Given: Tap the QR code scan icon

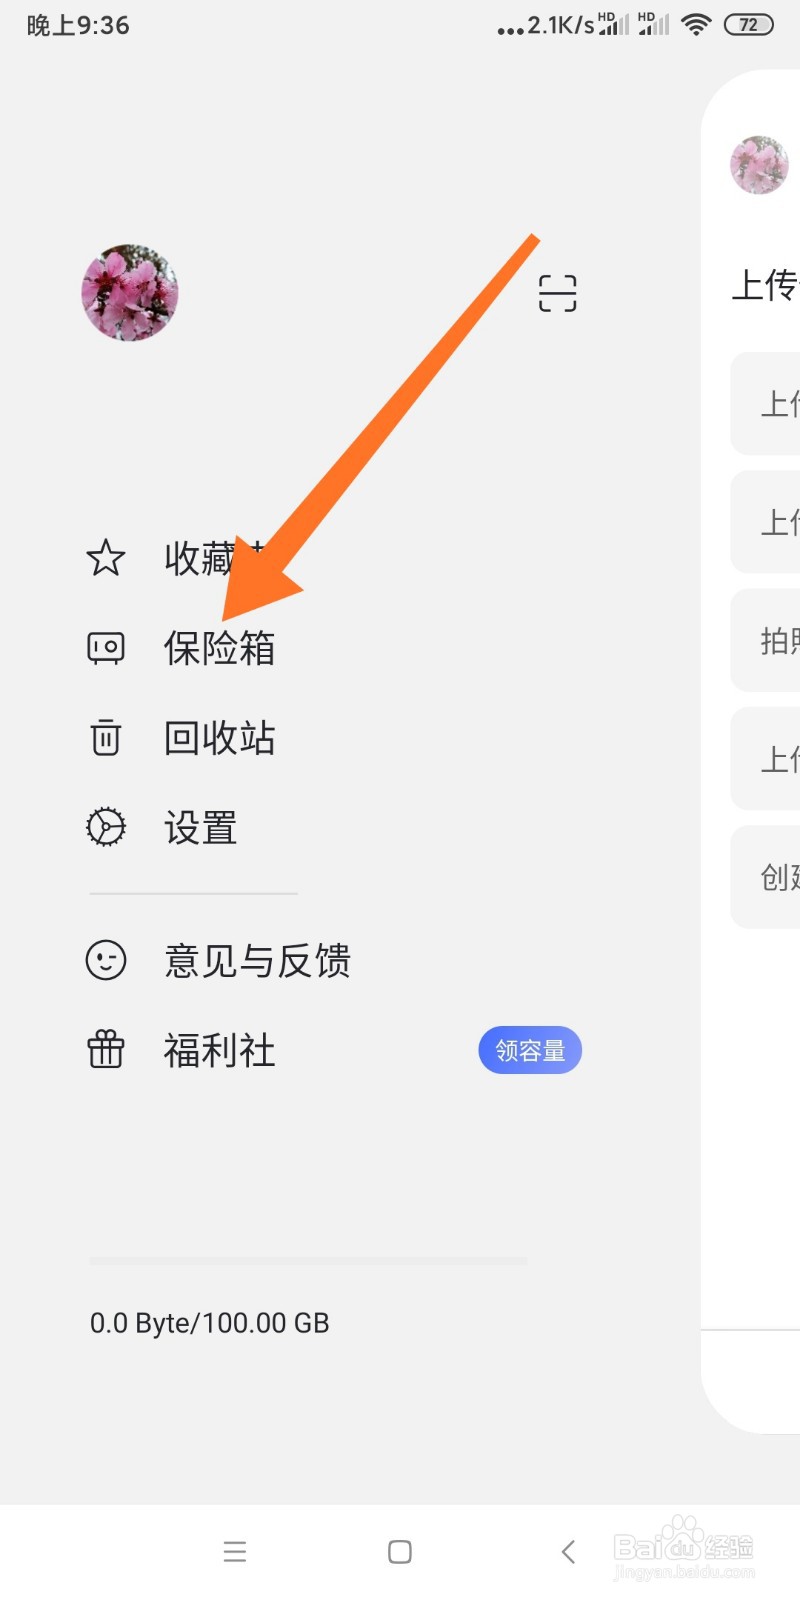Looking at the screenshot, I should 557,293.
